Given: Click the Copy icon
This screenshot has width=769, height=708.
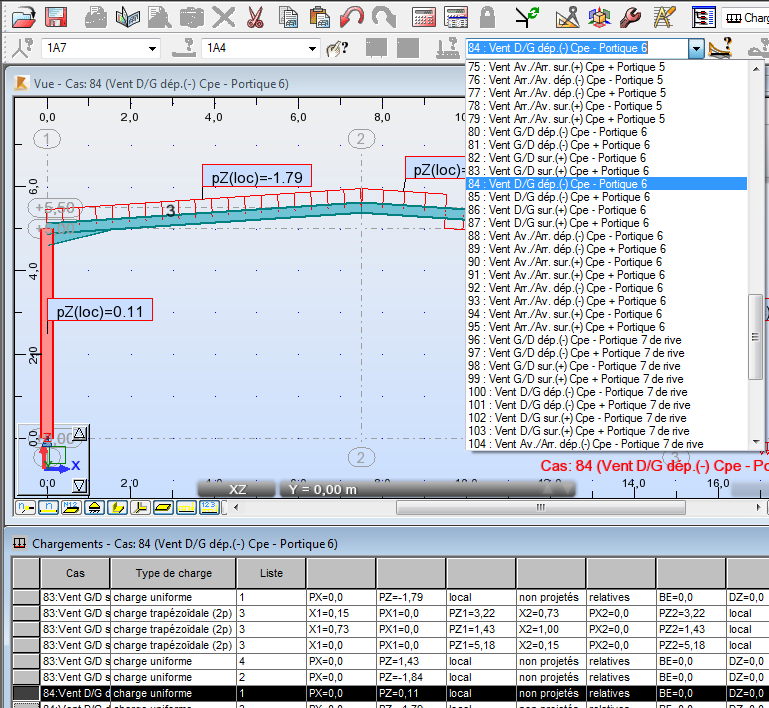Looking at the screenshot, I should tap(288, 17).
